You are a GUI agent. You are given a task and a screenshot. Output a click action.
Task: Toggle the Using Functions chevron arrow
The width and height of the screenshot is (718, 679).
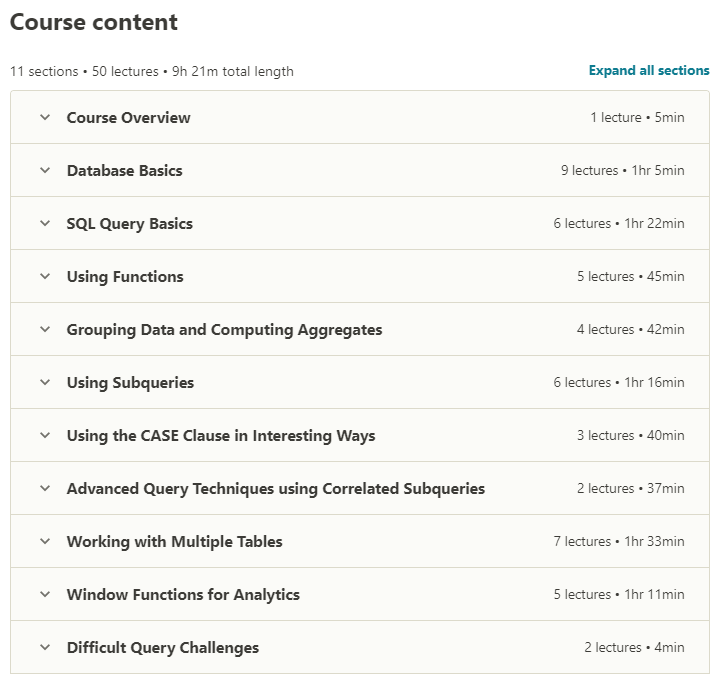coord(45,277)
